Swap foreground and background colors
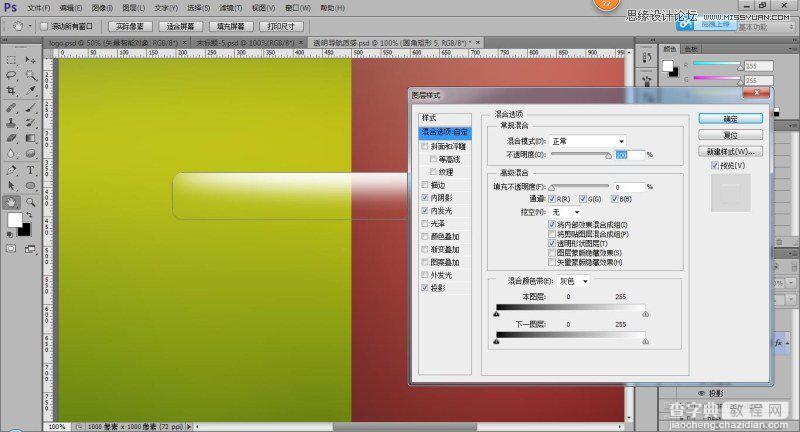Screen dimensions: 800x432 click(30, 215)
